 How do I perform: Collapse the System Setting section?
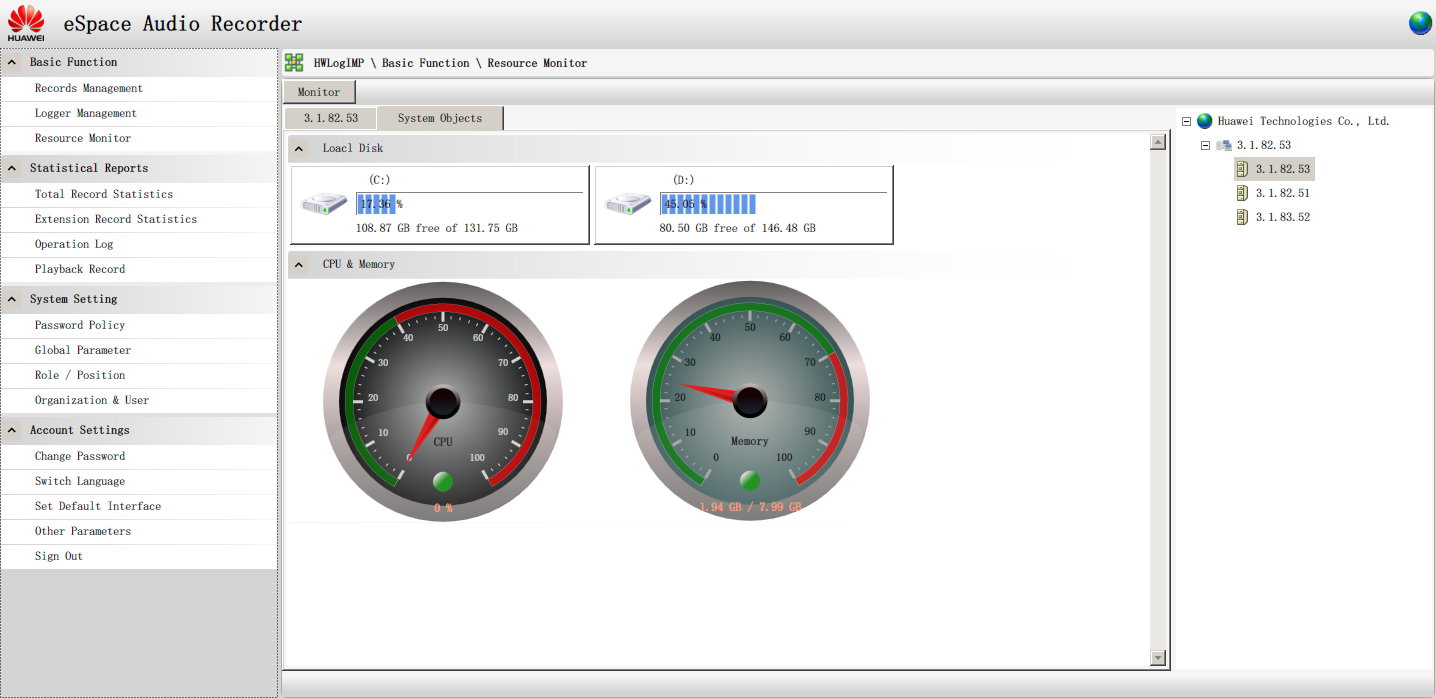(x=13, y=299)
